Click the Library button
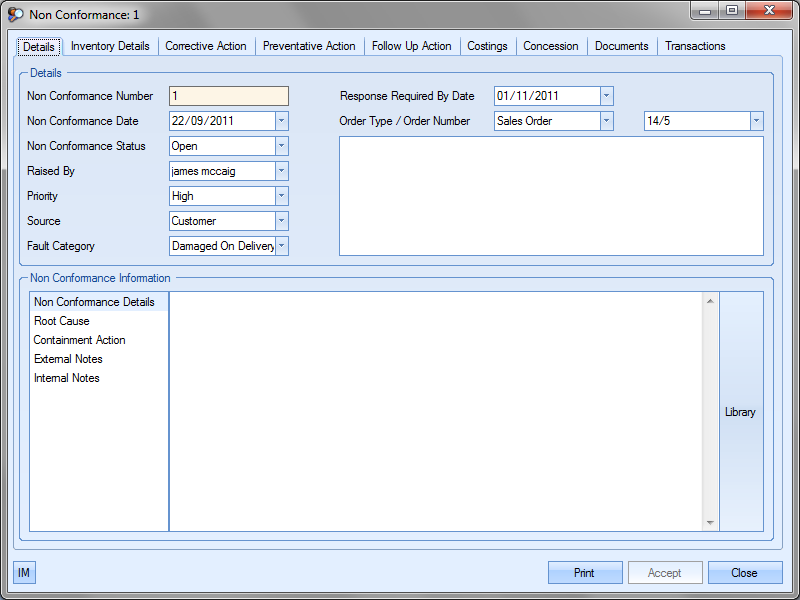This screenshot has height=600, width=800. click(740, 412)
